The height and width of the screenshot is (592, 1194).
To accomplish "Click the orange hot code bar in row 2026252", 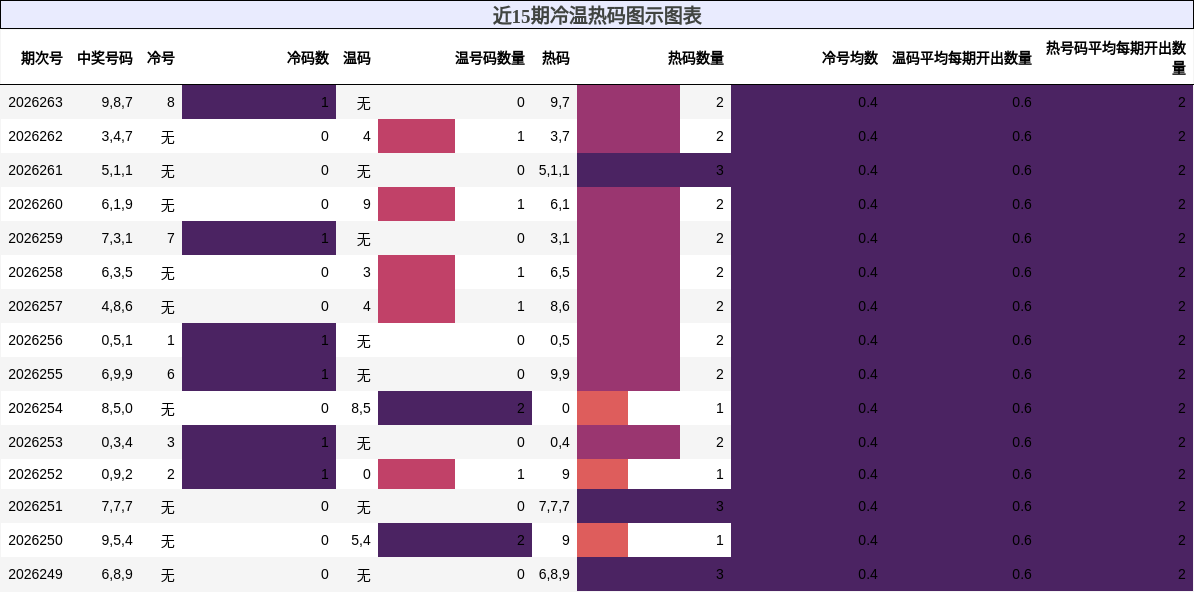I will [x=602, y=474].
